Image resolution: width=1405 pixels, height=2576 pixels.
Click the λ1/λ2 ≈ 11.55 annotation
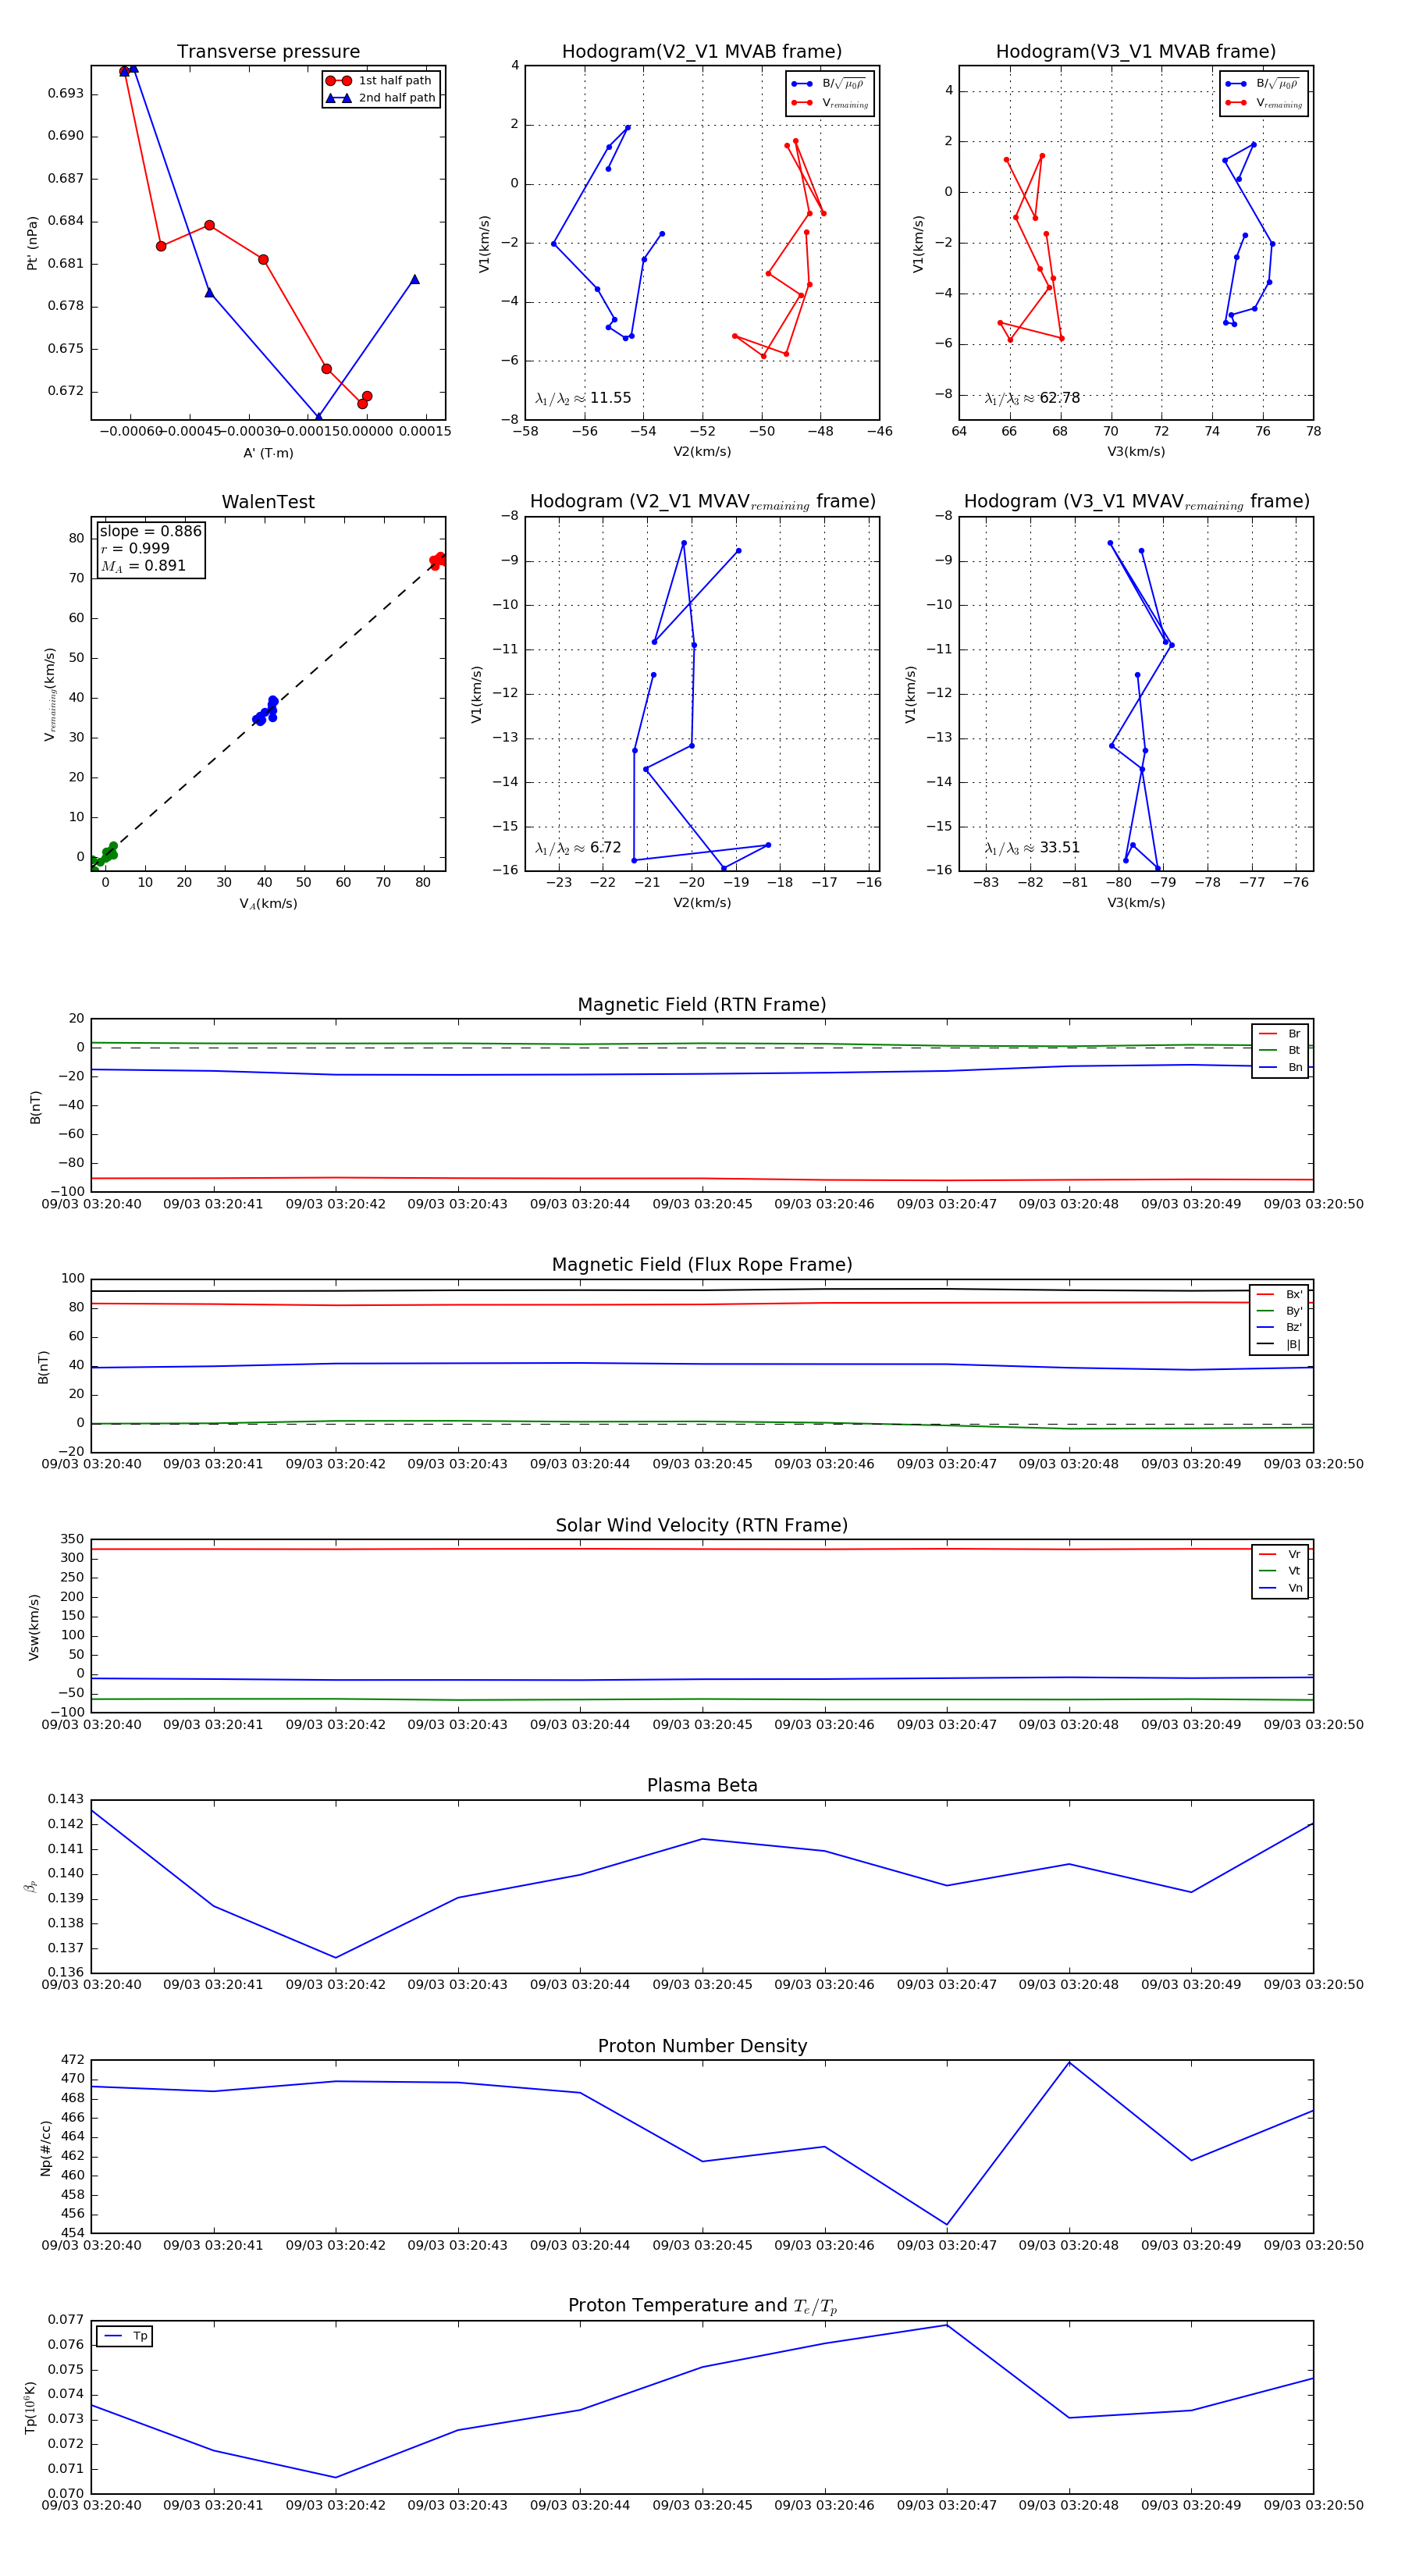(583, 398)
